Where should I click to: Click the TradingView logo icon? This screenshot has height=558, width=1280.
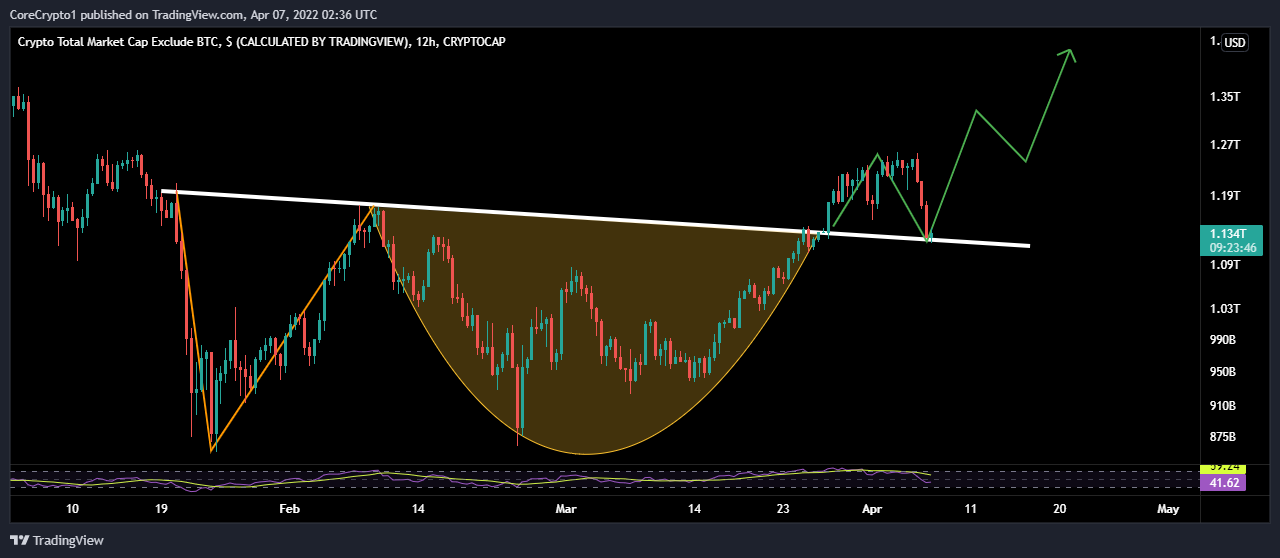pyautogui.click(x=18, y=541)
